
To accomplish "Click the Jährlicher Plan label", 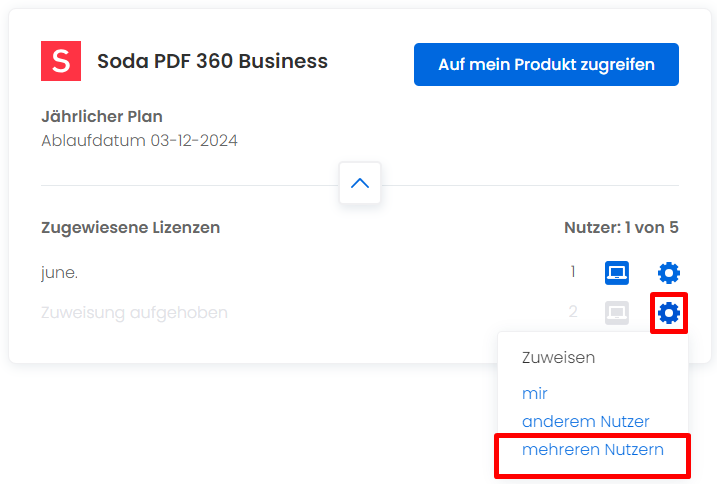I will [x=102, y=117].
